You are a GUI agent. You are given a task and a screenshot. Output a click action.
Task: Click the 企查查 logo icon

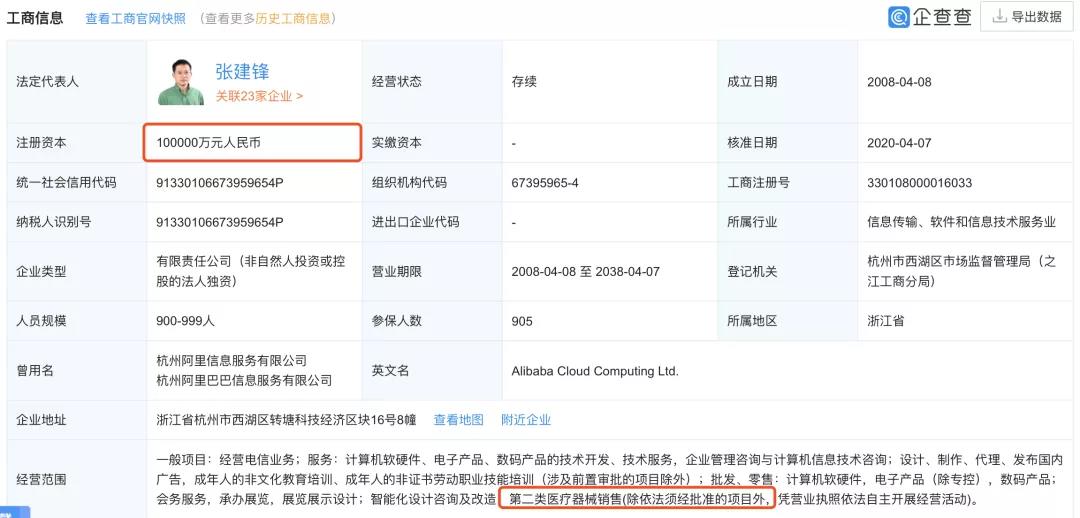pos(899,17)
